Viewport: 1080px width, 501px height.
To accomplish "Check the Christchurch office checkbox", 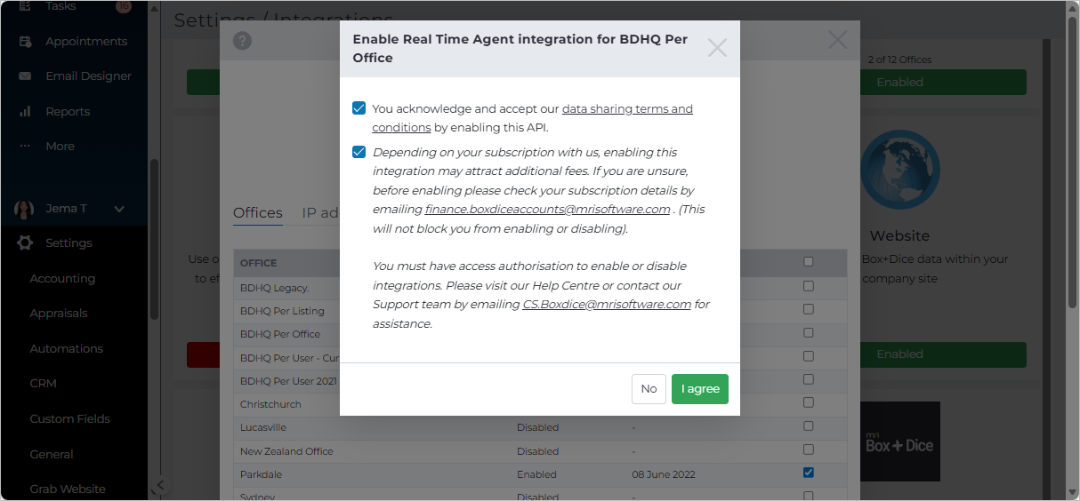I will tap(808, 402).
